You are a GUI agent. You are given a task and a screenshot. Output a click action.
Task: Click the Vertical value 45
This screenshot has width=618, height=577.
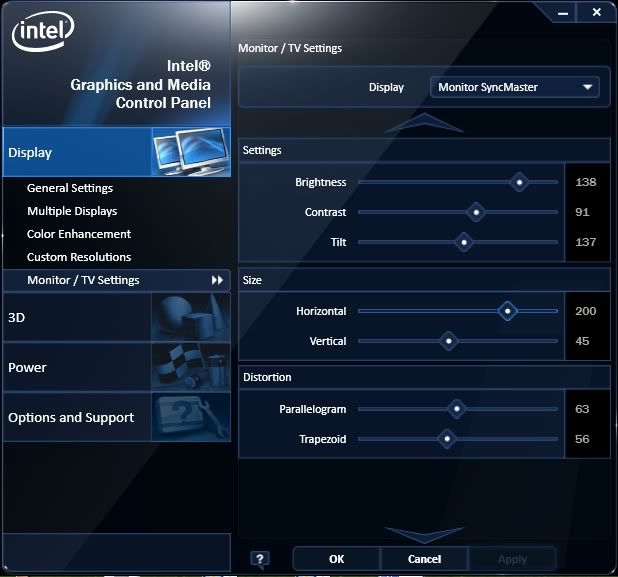point(582,341)
